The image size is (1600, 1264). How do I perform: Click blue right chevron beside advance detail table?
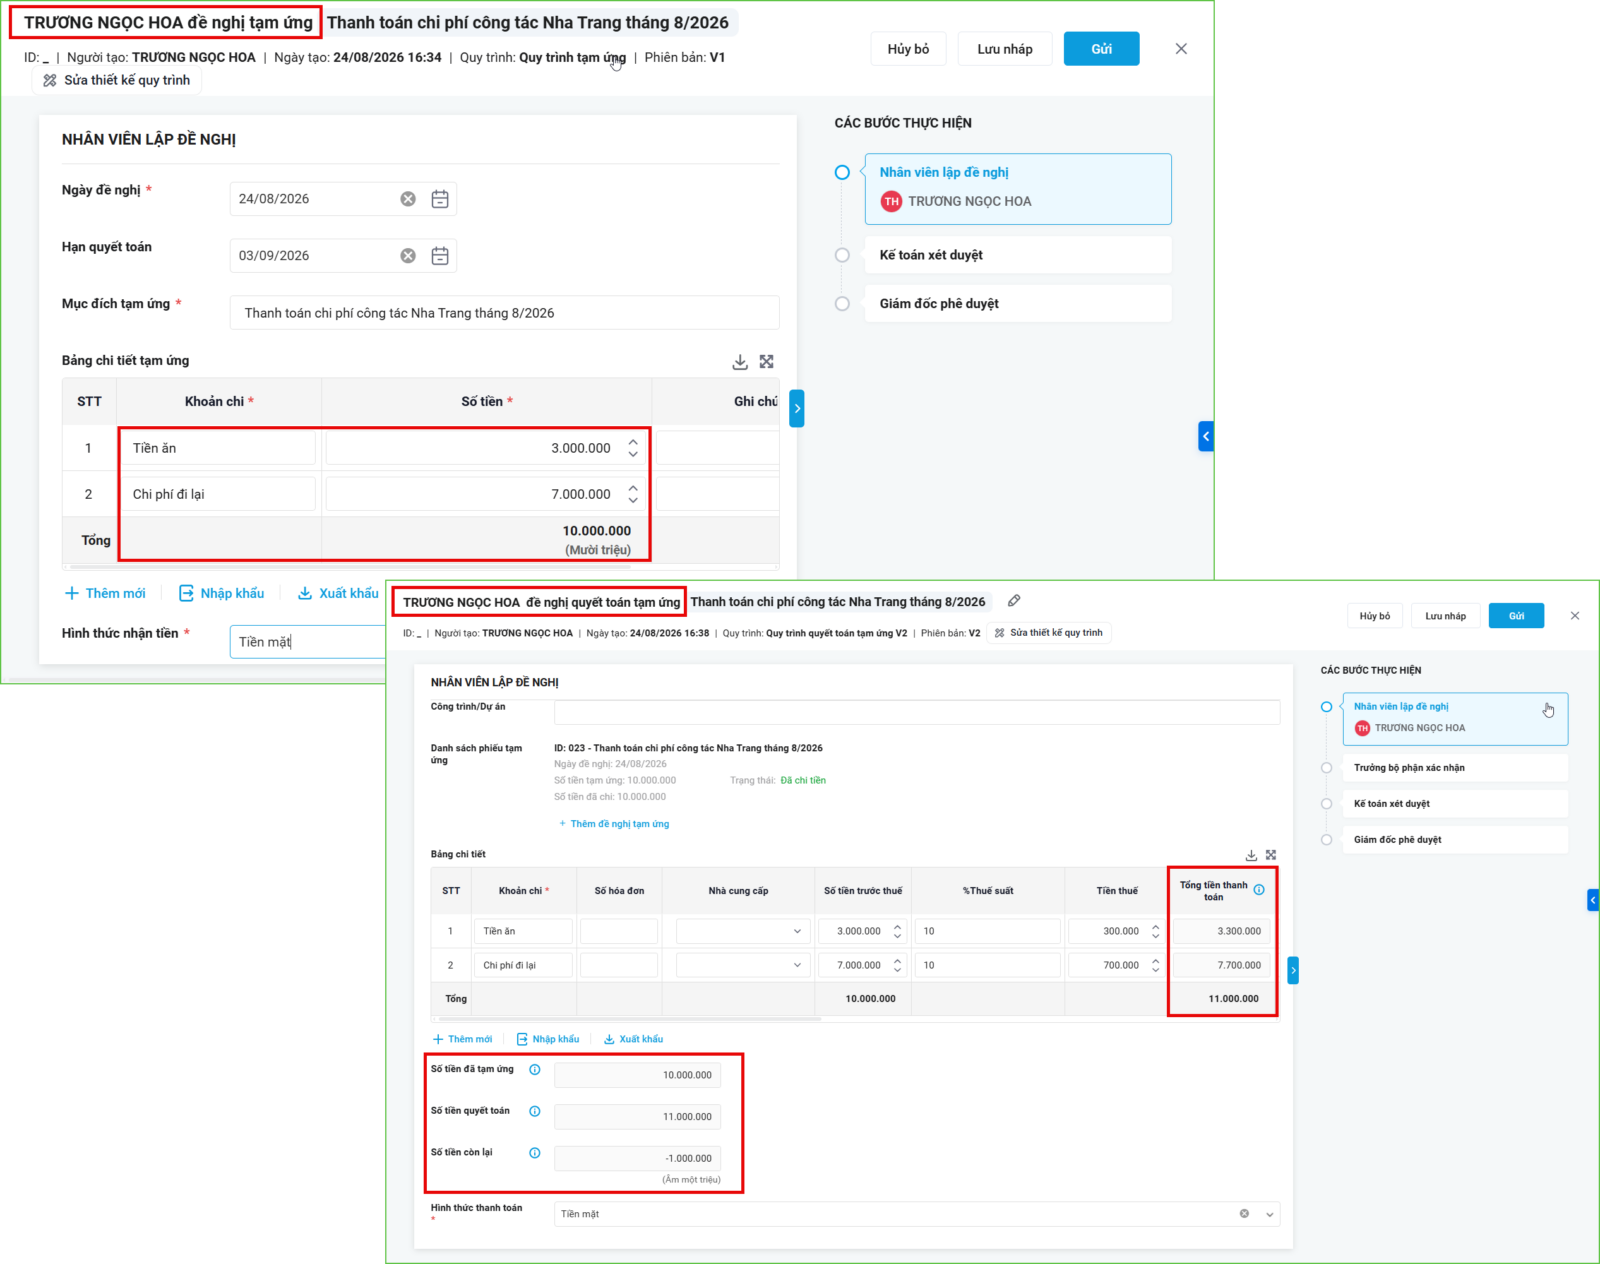[x=797, y=409]
